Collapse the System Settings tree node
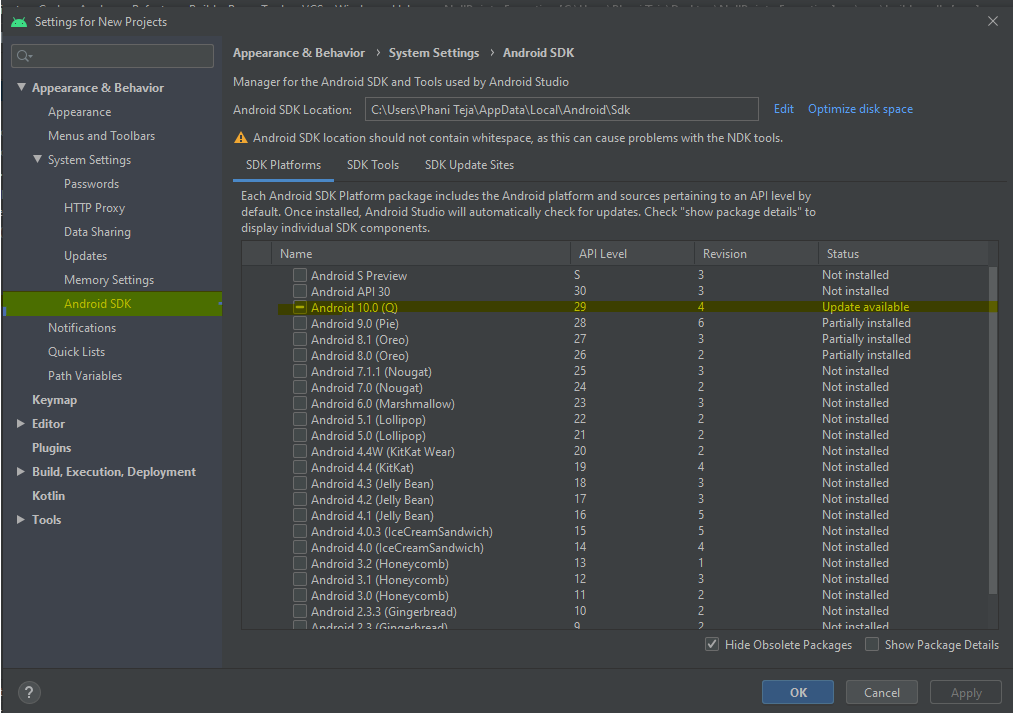The width and height of the screenshot is (1013, 713). 38,160
